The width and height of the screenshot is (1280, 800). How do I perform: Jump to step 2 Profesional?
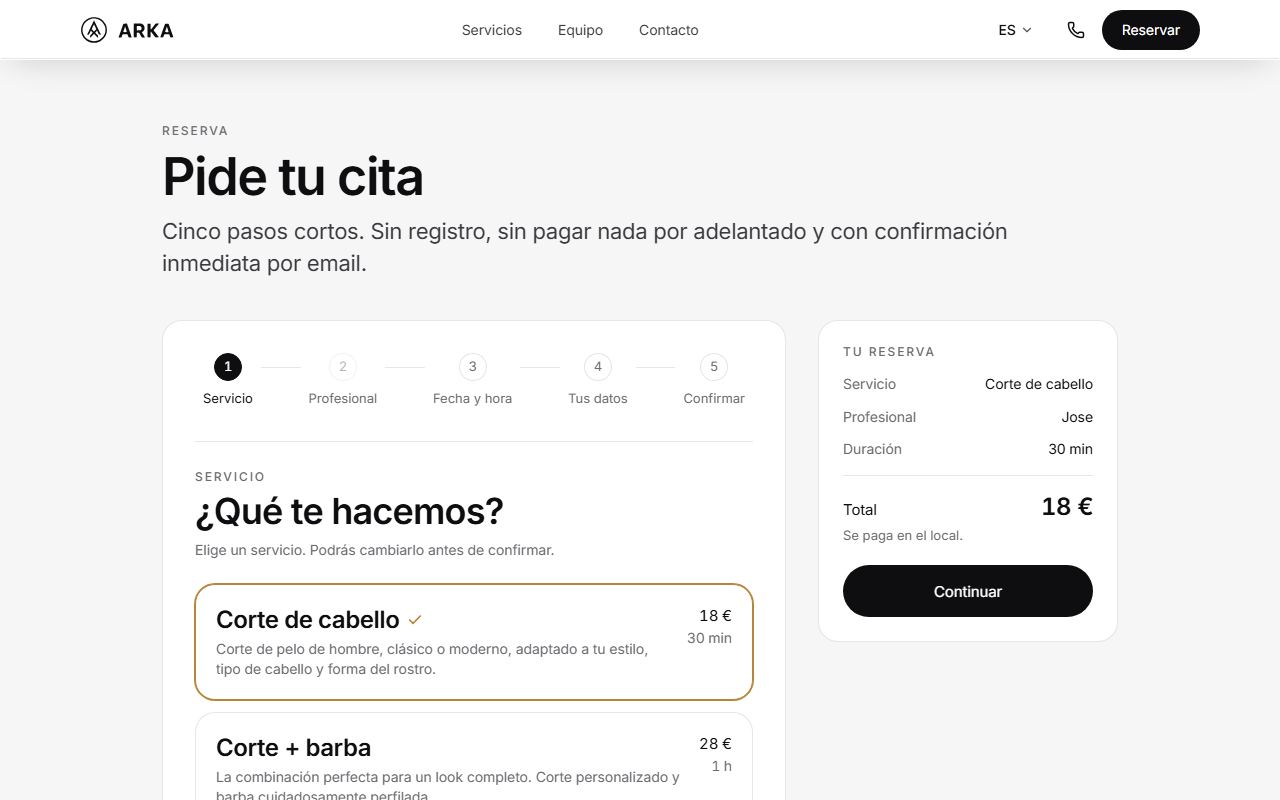[x=343, y=380]
